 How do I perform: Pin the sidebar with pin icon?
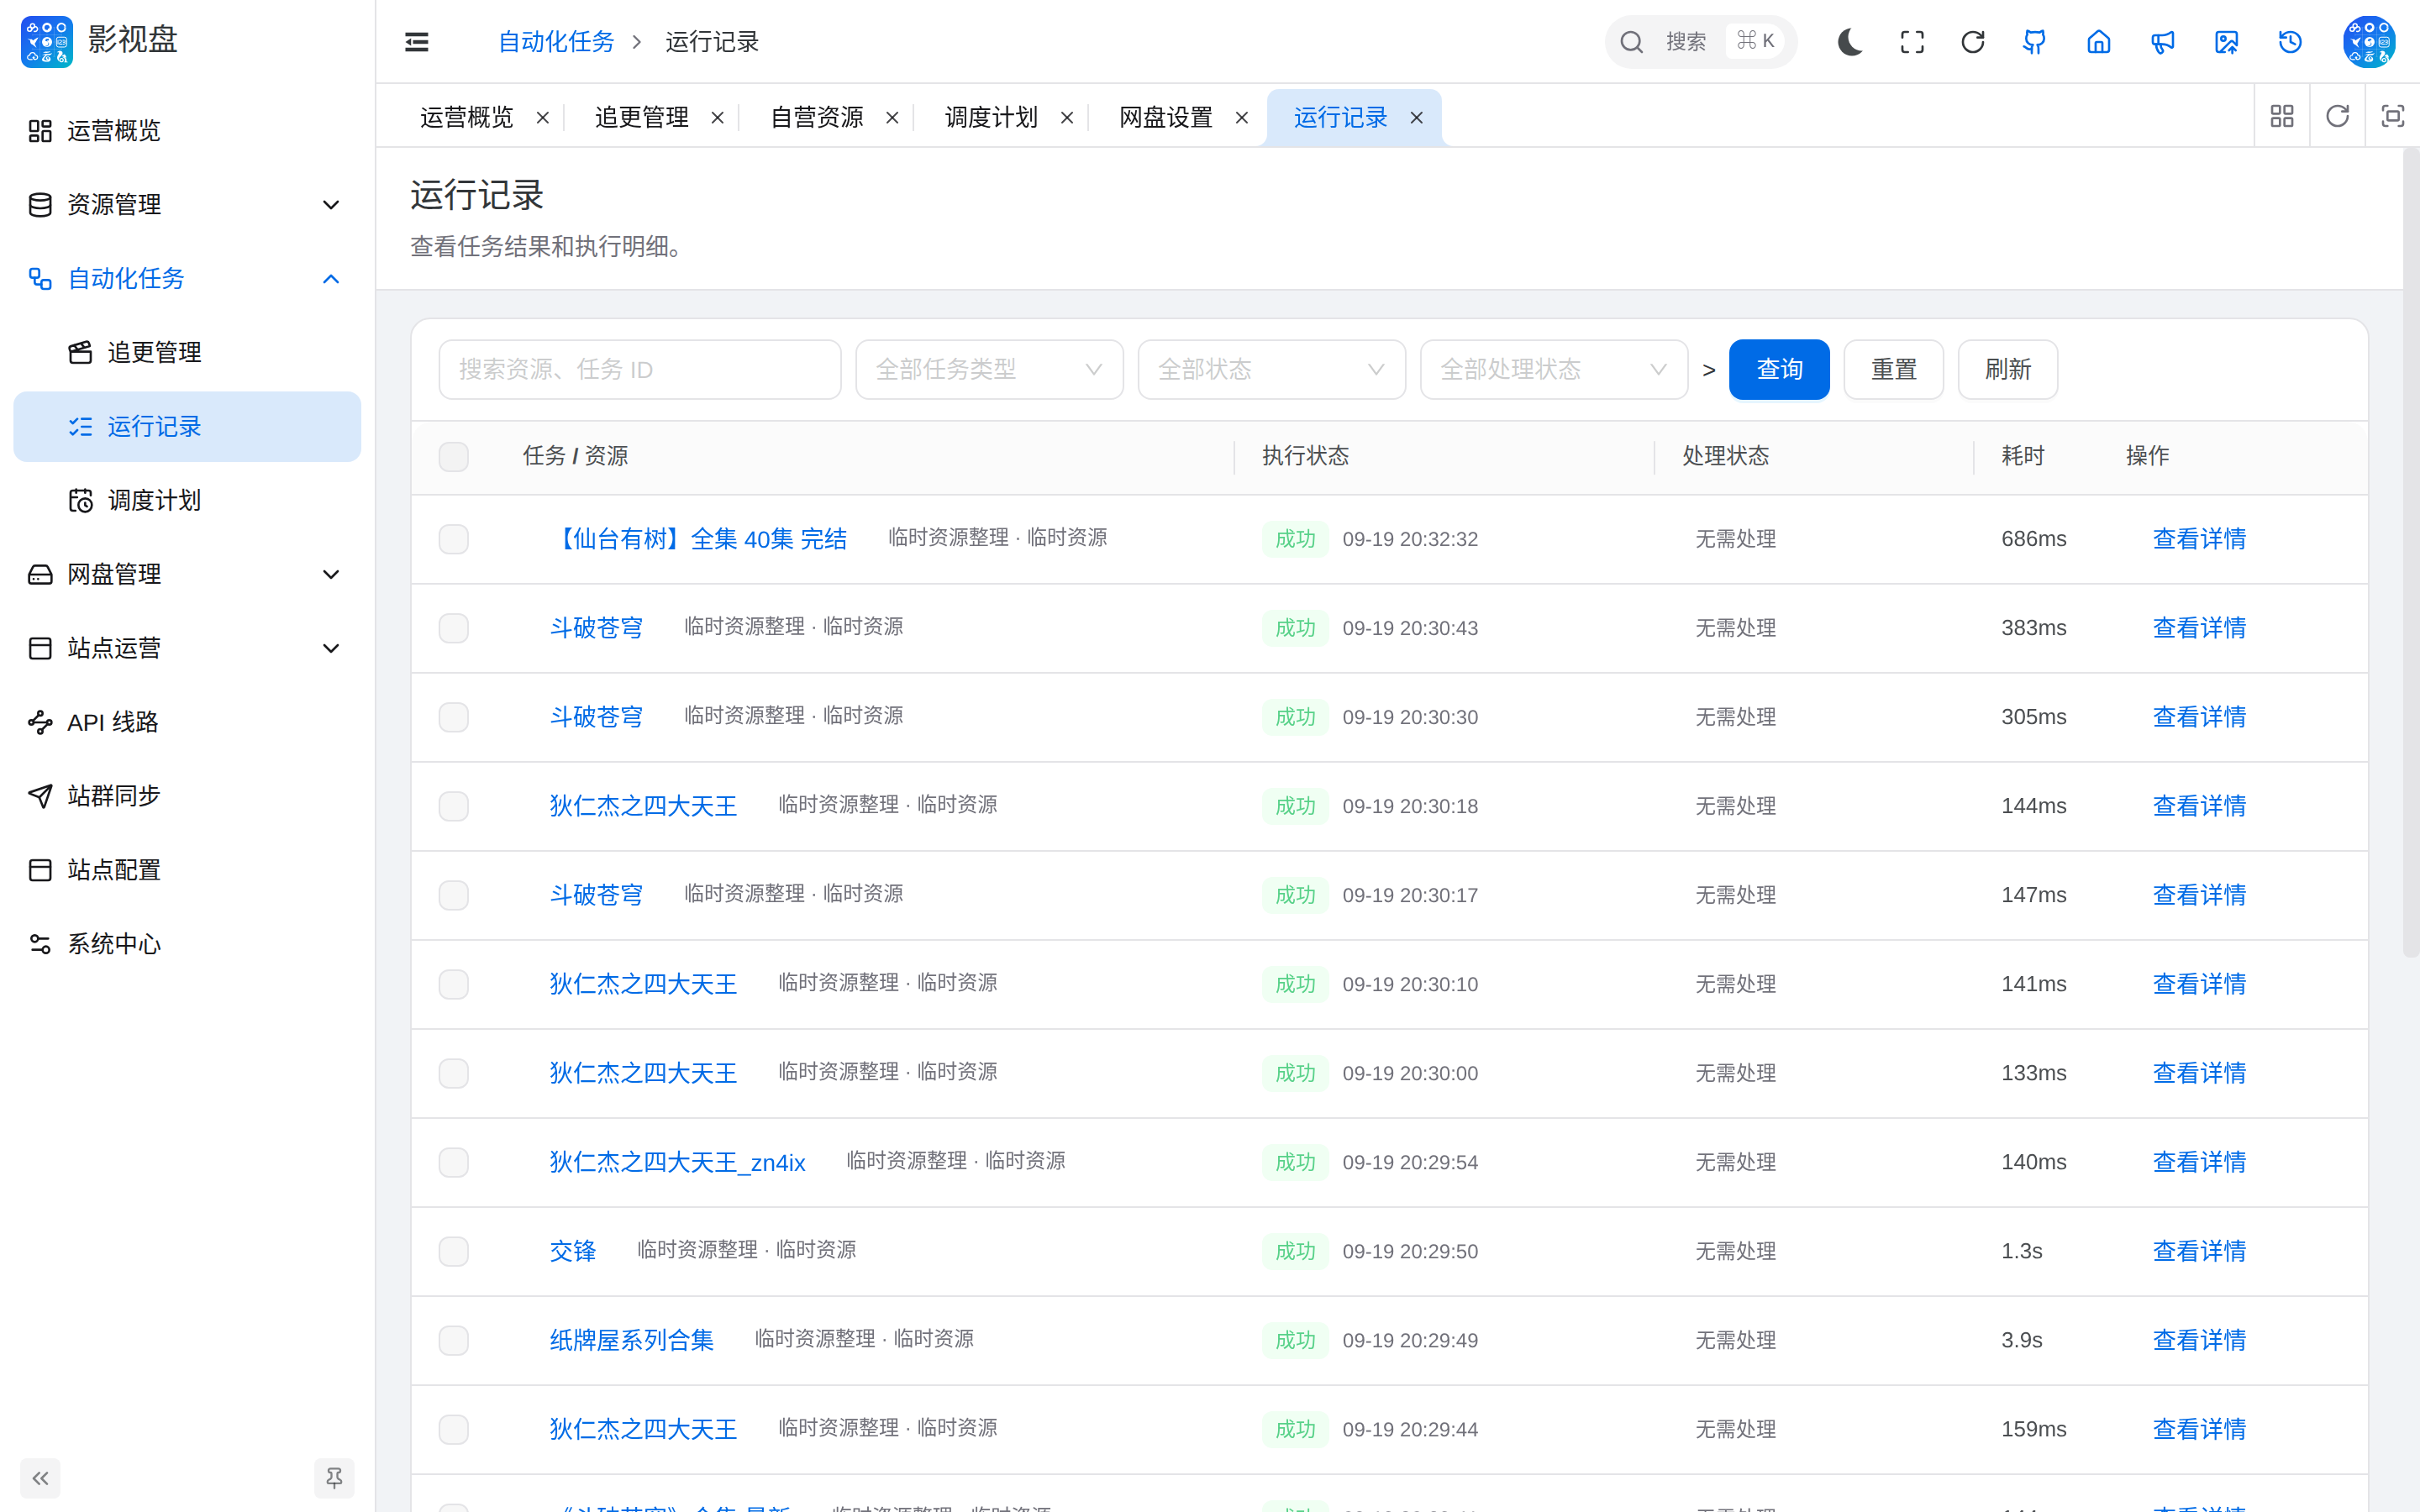point(334,1478)
